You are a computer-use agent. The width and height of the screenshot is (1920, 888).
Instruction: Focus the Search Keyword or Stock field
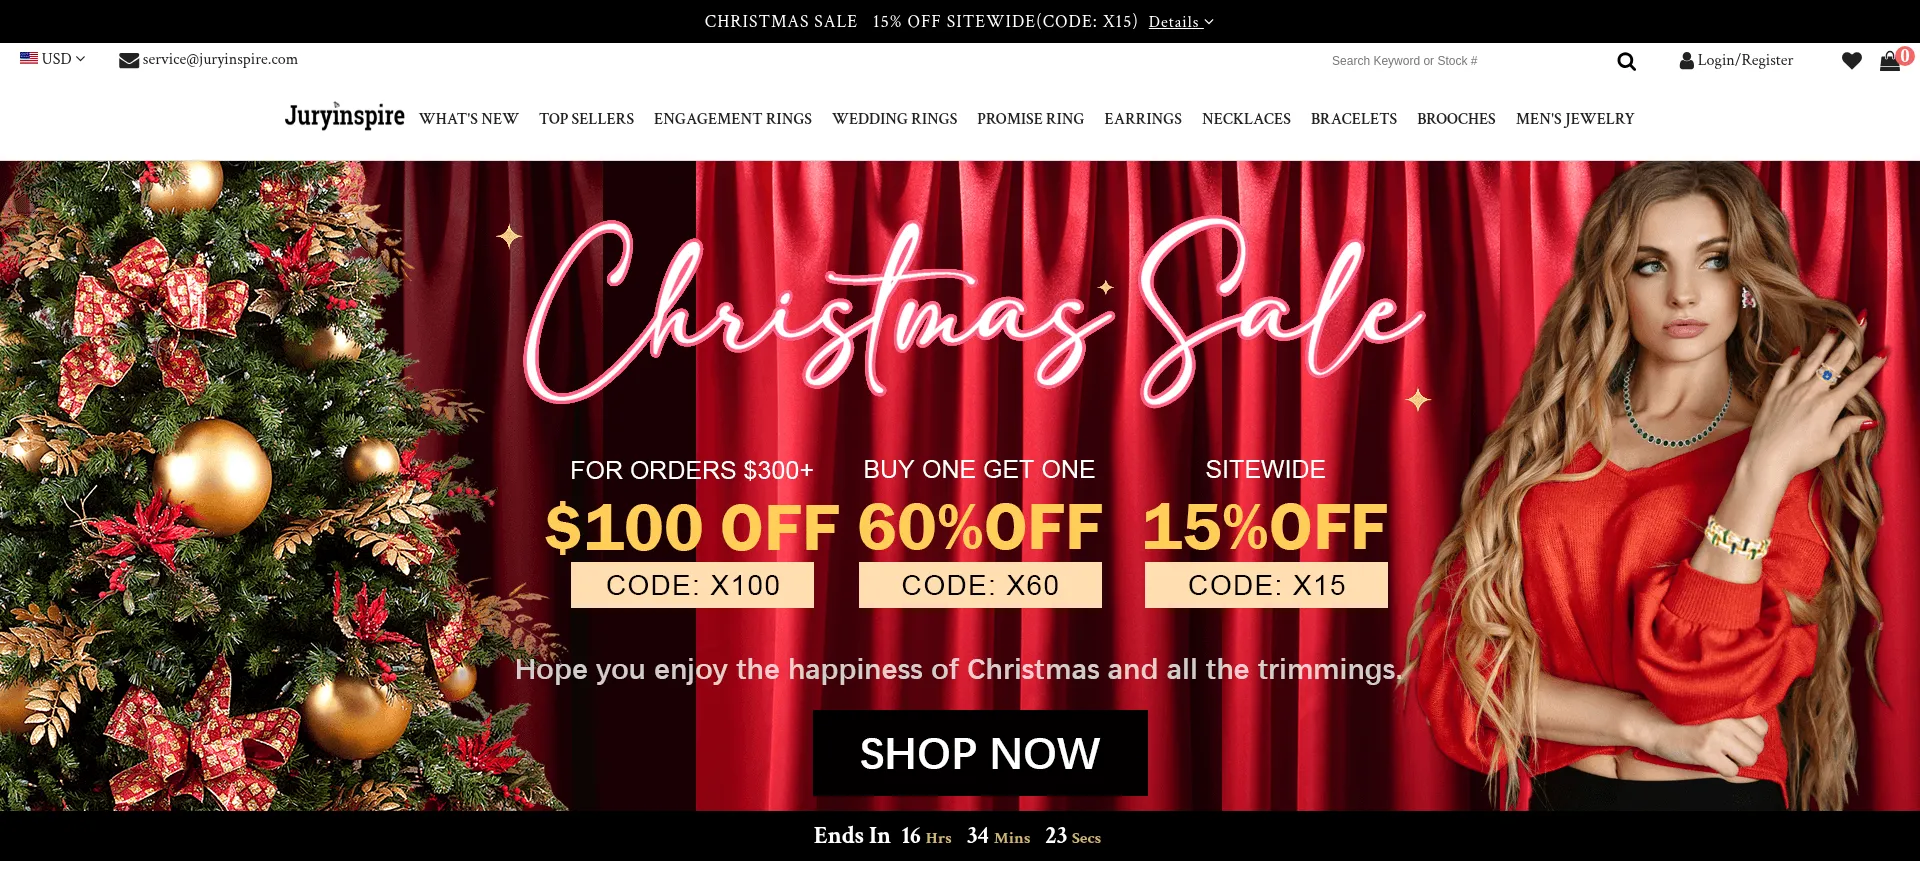(1465, 61)
